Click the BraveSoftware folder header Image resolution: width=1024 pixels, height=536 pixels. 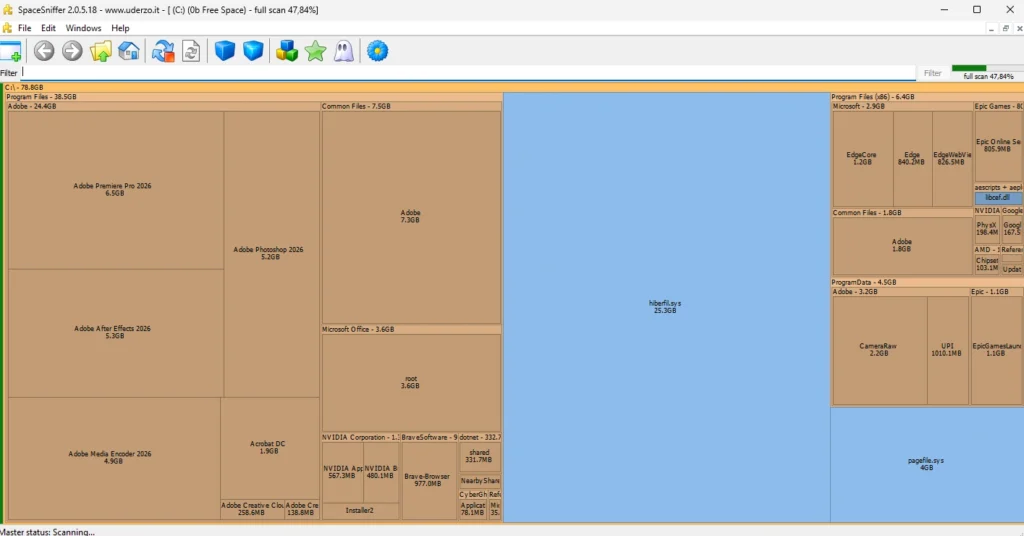pyautogui.click(x=429, y=437)
